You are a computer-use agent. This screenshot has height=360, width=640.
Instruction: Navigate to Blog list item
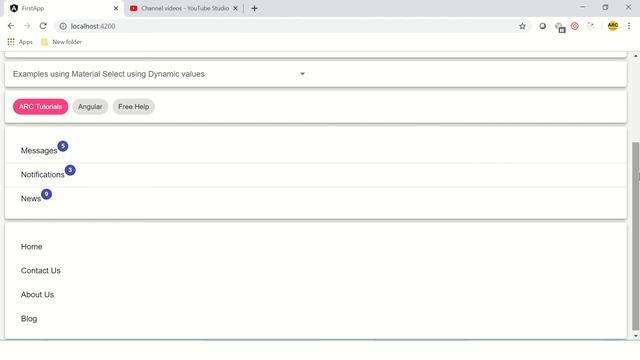[x=316, y=318]
